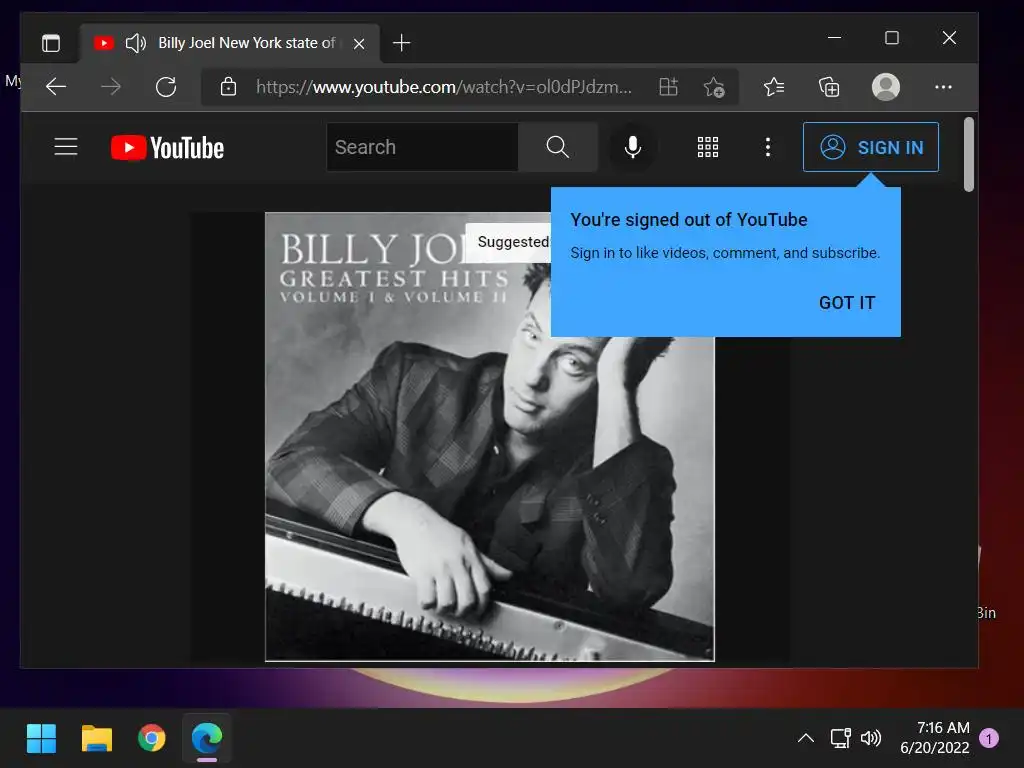The height and width of the screenshot is (768, 1024).
Task: Click the SIGN IN button
Action: click(871, 147)
